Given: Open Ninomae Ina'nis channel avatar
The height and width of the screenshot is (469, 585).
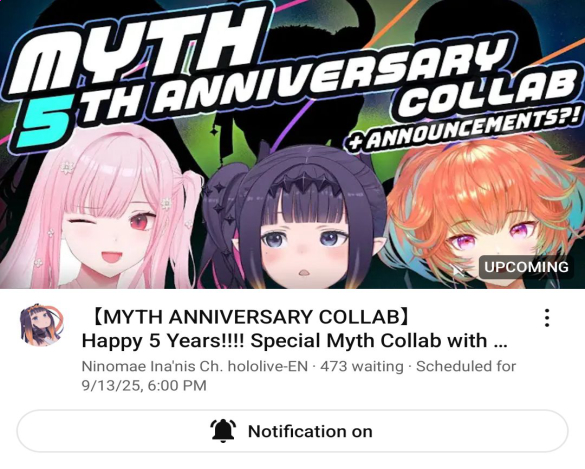Looking at the screenshot, I should (x=41, y=324).
